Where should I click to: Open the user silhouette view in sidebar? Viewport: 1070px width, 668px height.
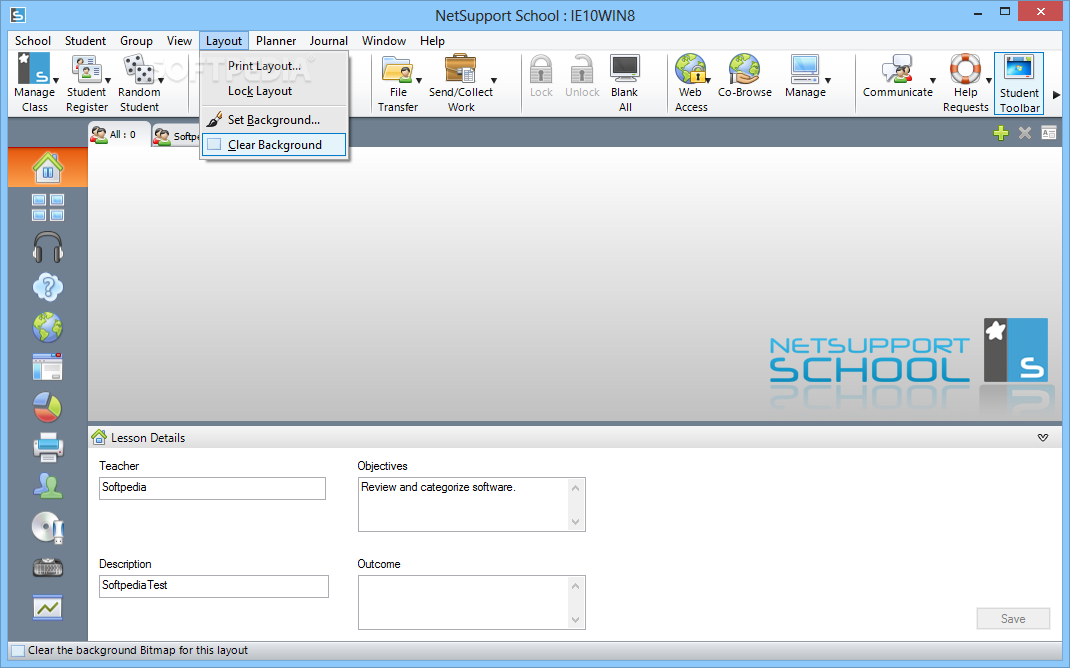pyautogui.click(x=48, y=487)
